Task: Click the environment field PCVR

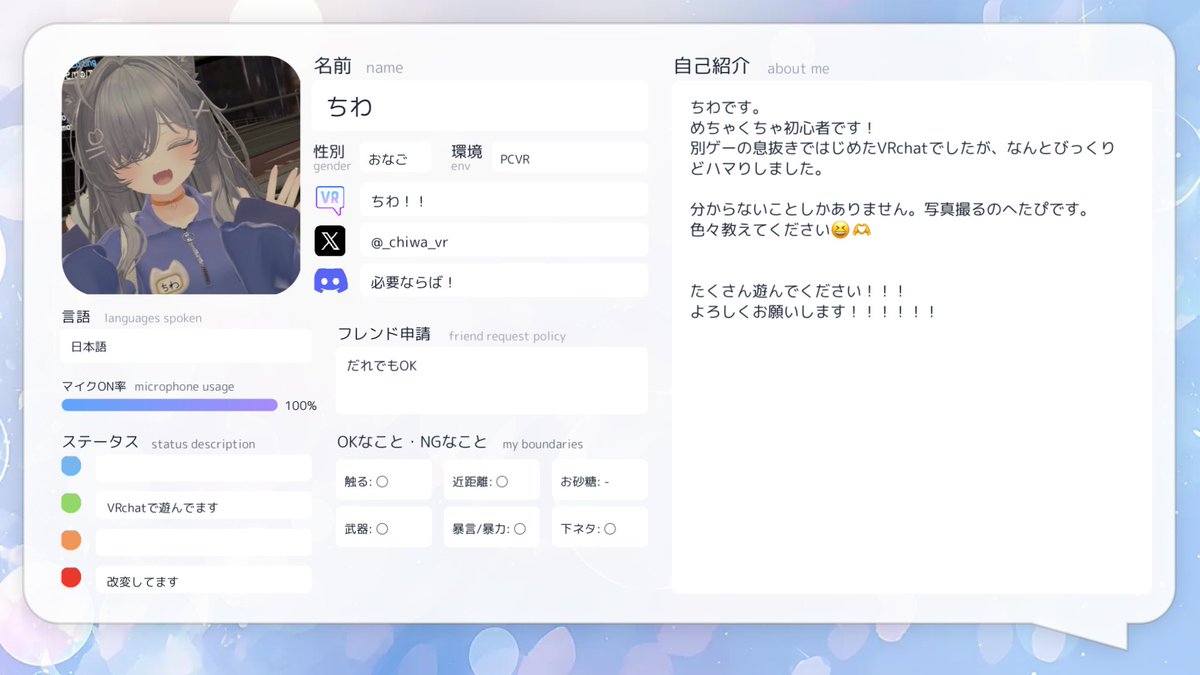Action: (x=568, y=157)
